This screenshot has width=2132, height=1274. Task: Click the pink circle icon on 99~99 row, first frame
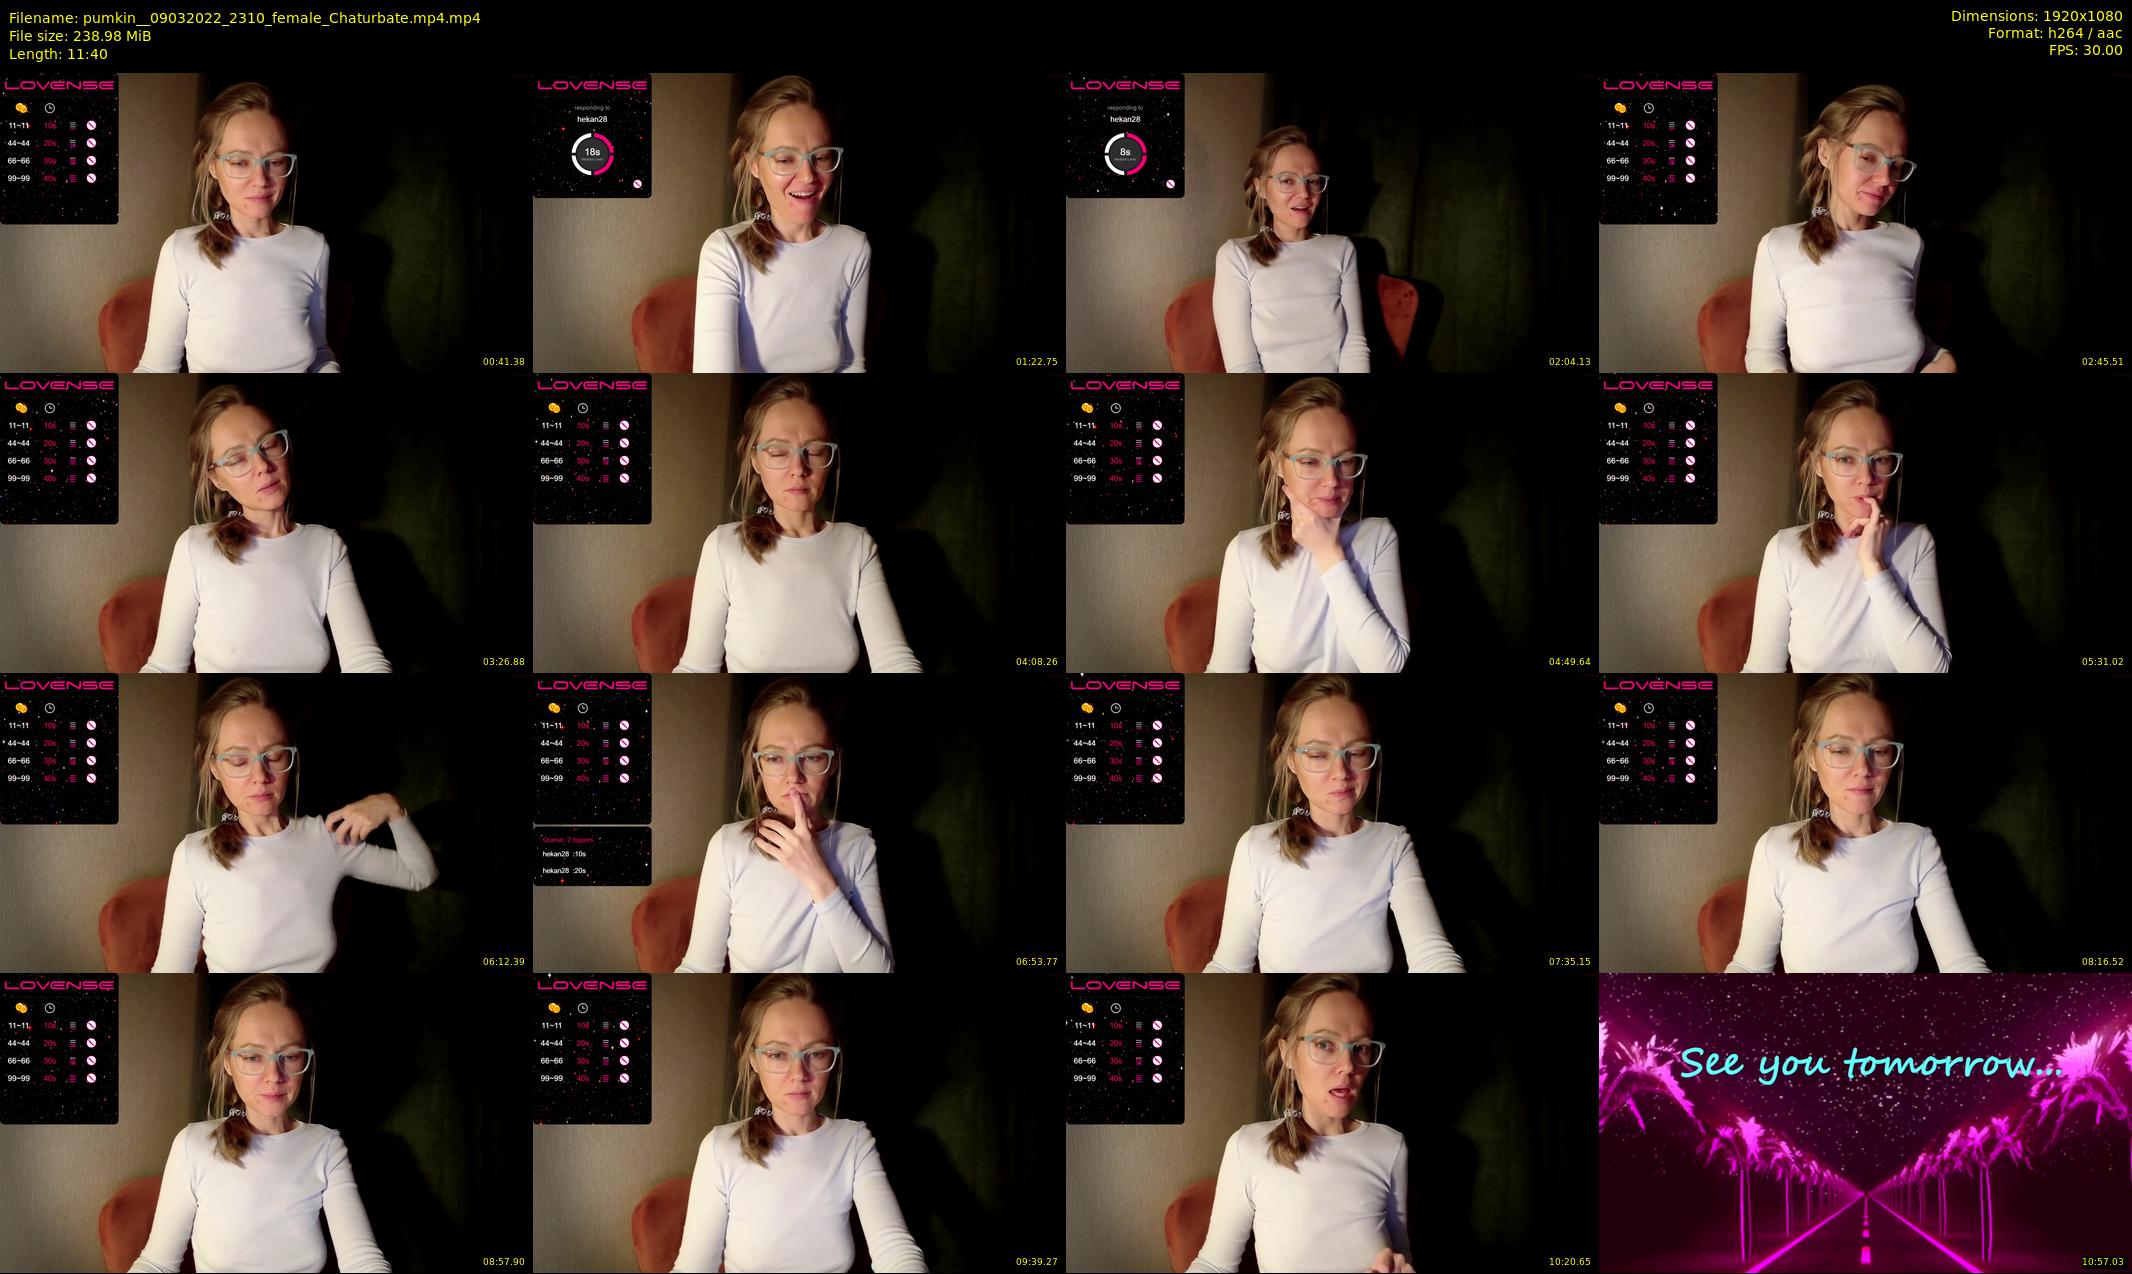(x=91, y=178)
